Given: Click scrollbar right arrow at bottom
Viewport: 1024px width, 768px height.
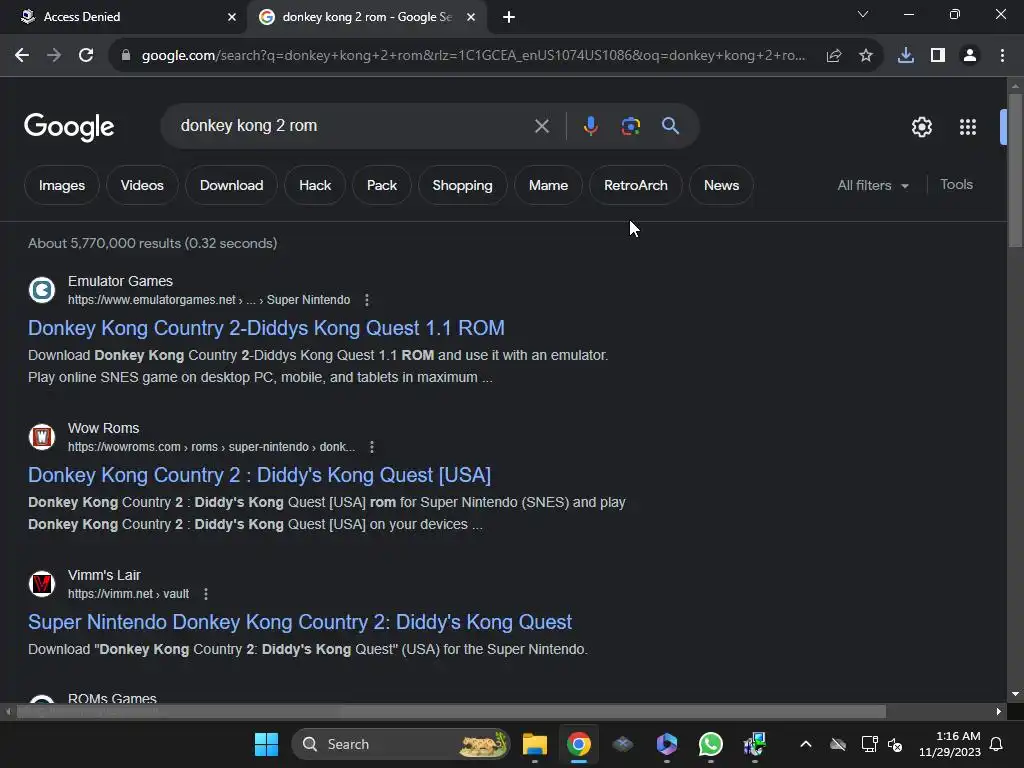Looking at the screenshot, I should tap(999, 711).
